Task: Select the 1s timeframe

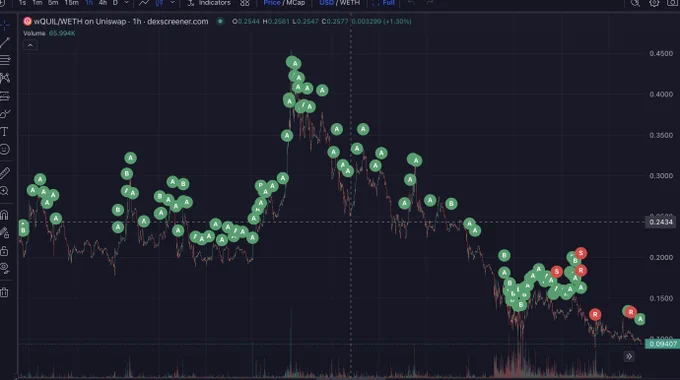Action: coord(22,3)
